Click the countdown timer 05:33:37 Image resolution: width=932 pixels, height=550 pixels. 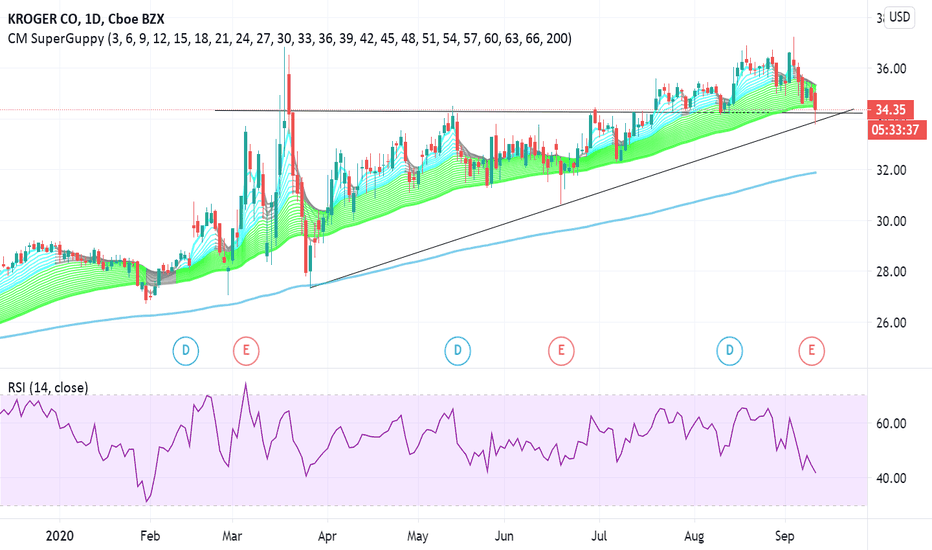point(898,130)
